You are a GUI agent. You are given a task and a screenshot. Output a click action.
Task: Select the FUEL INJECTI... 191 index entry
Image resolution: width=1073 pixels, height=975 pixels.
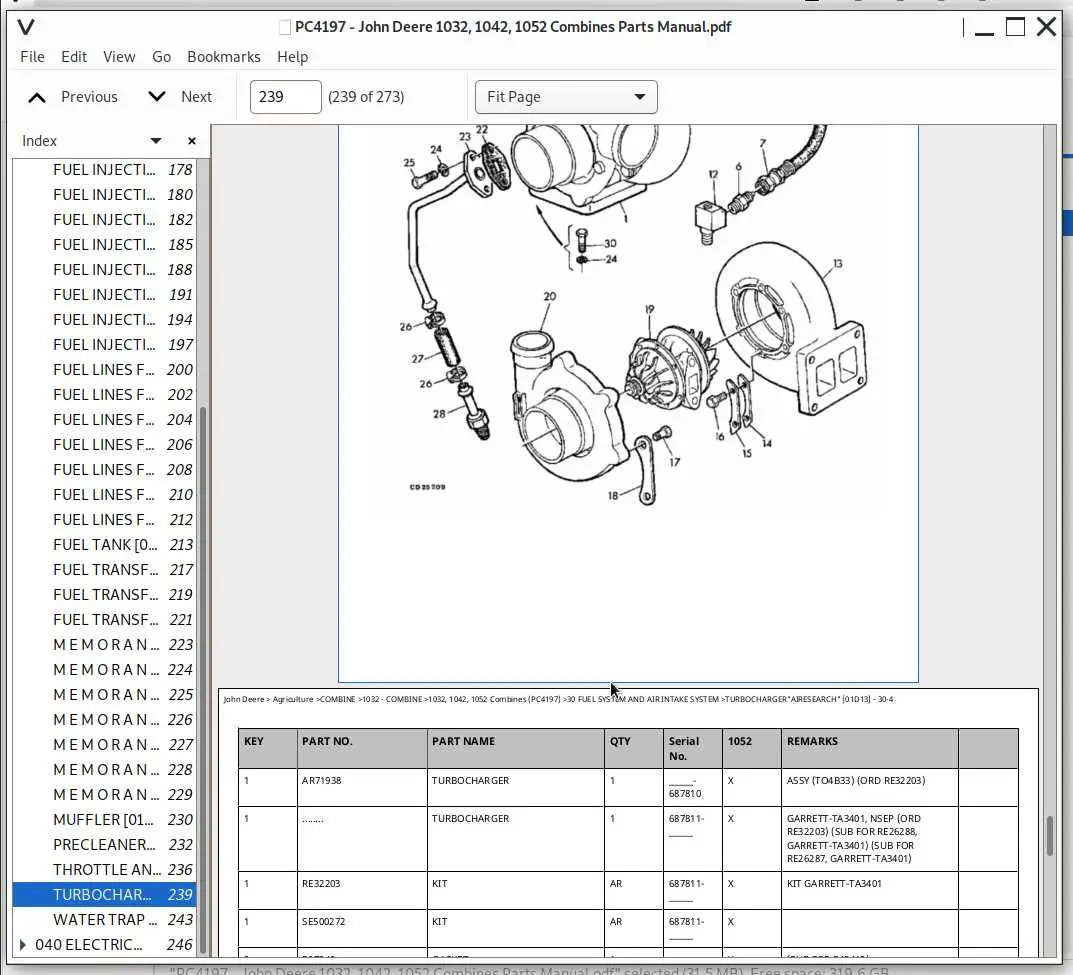pyautogui.click(x=104, y=295)
